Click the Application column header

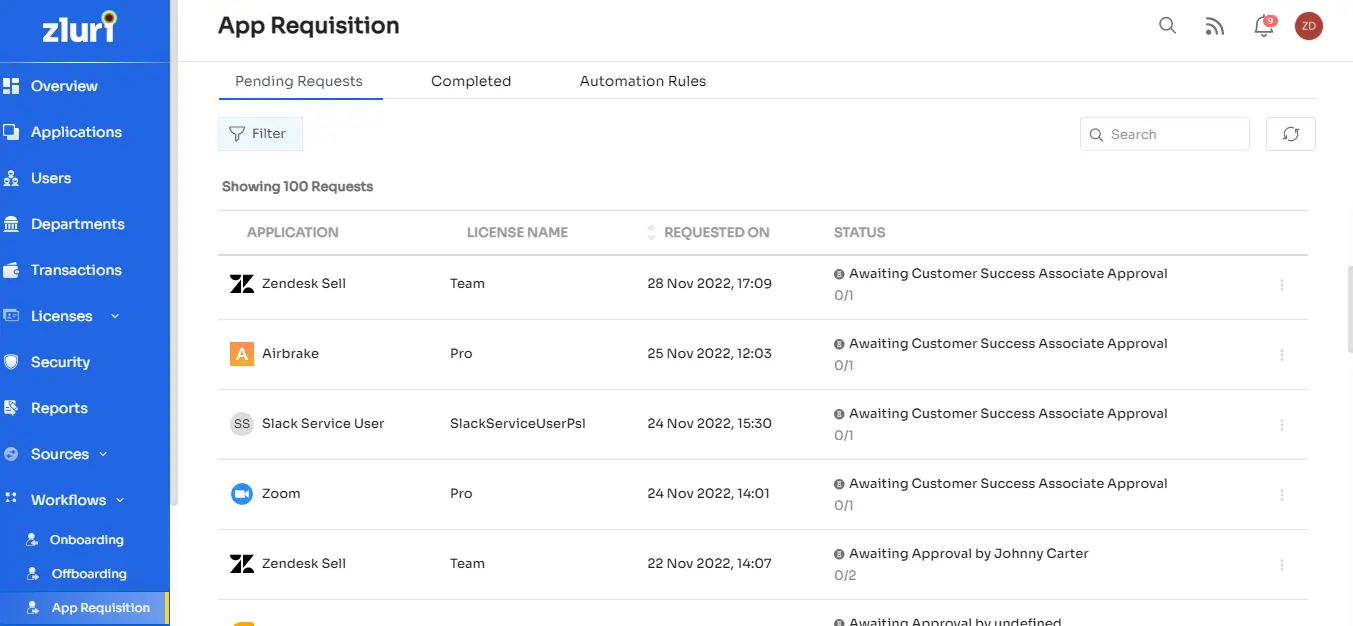pyautogui.click(x=293, y=232)
